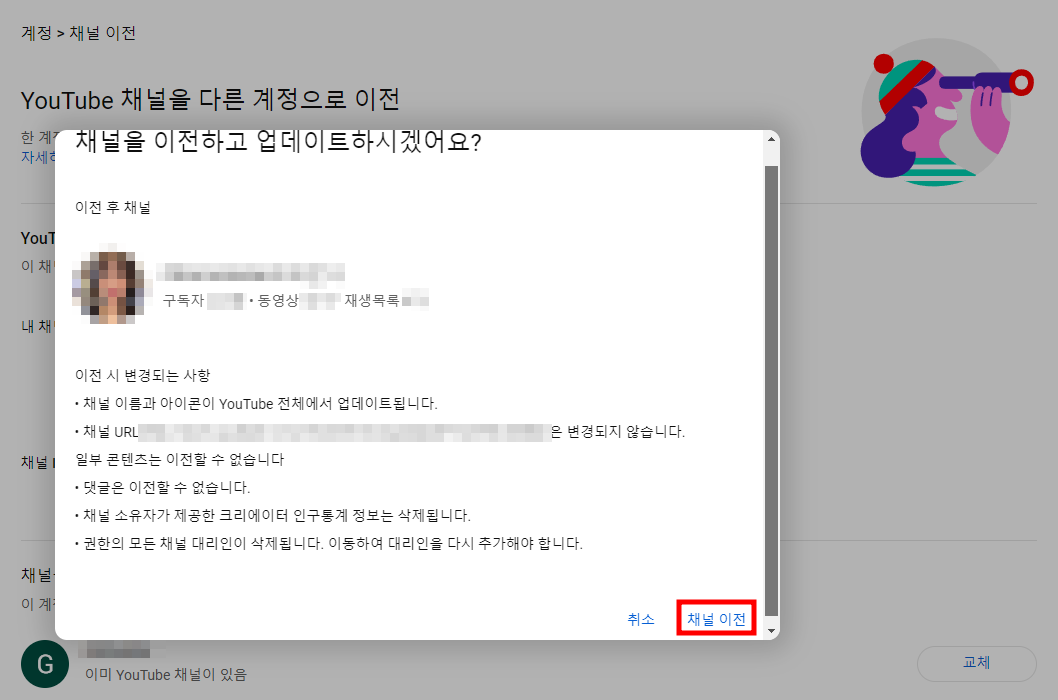Select the 크리에이터 인구통계 정보는 삭제됩니다 line
Viewport: 1058px width, 700px height.
273,516
